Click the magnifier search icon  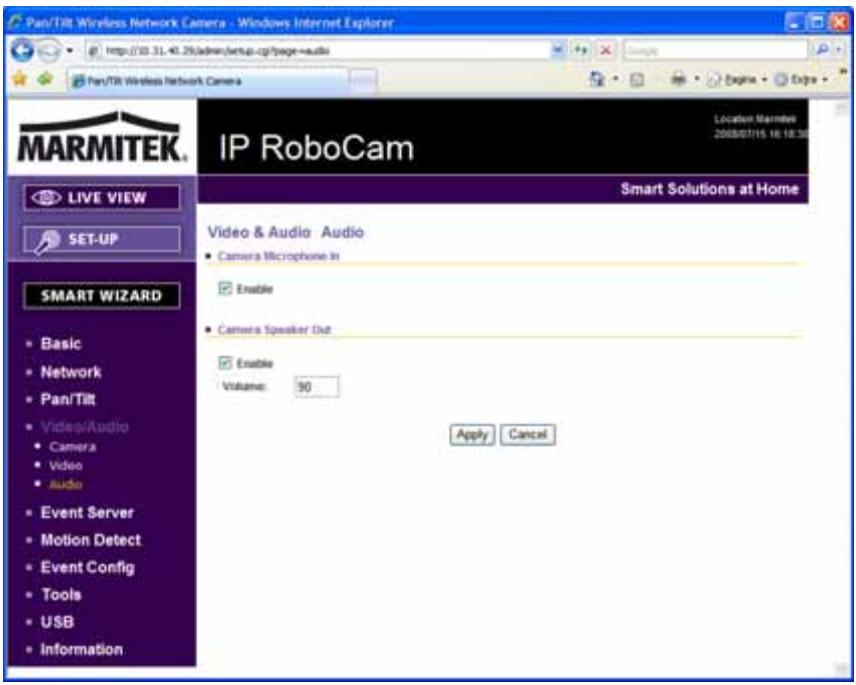point(822,50)
